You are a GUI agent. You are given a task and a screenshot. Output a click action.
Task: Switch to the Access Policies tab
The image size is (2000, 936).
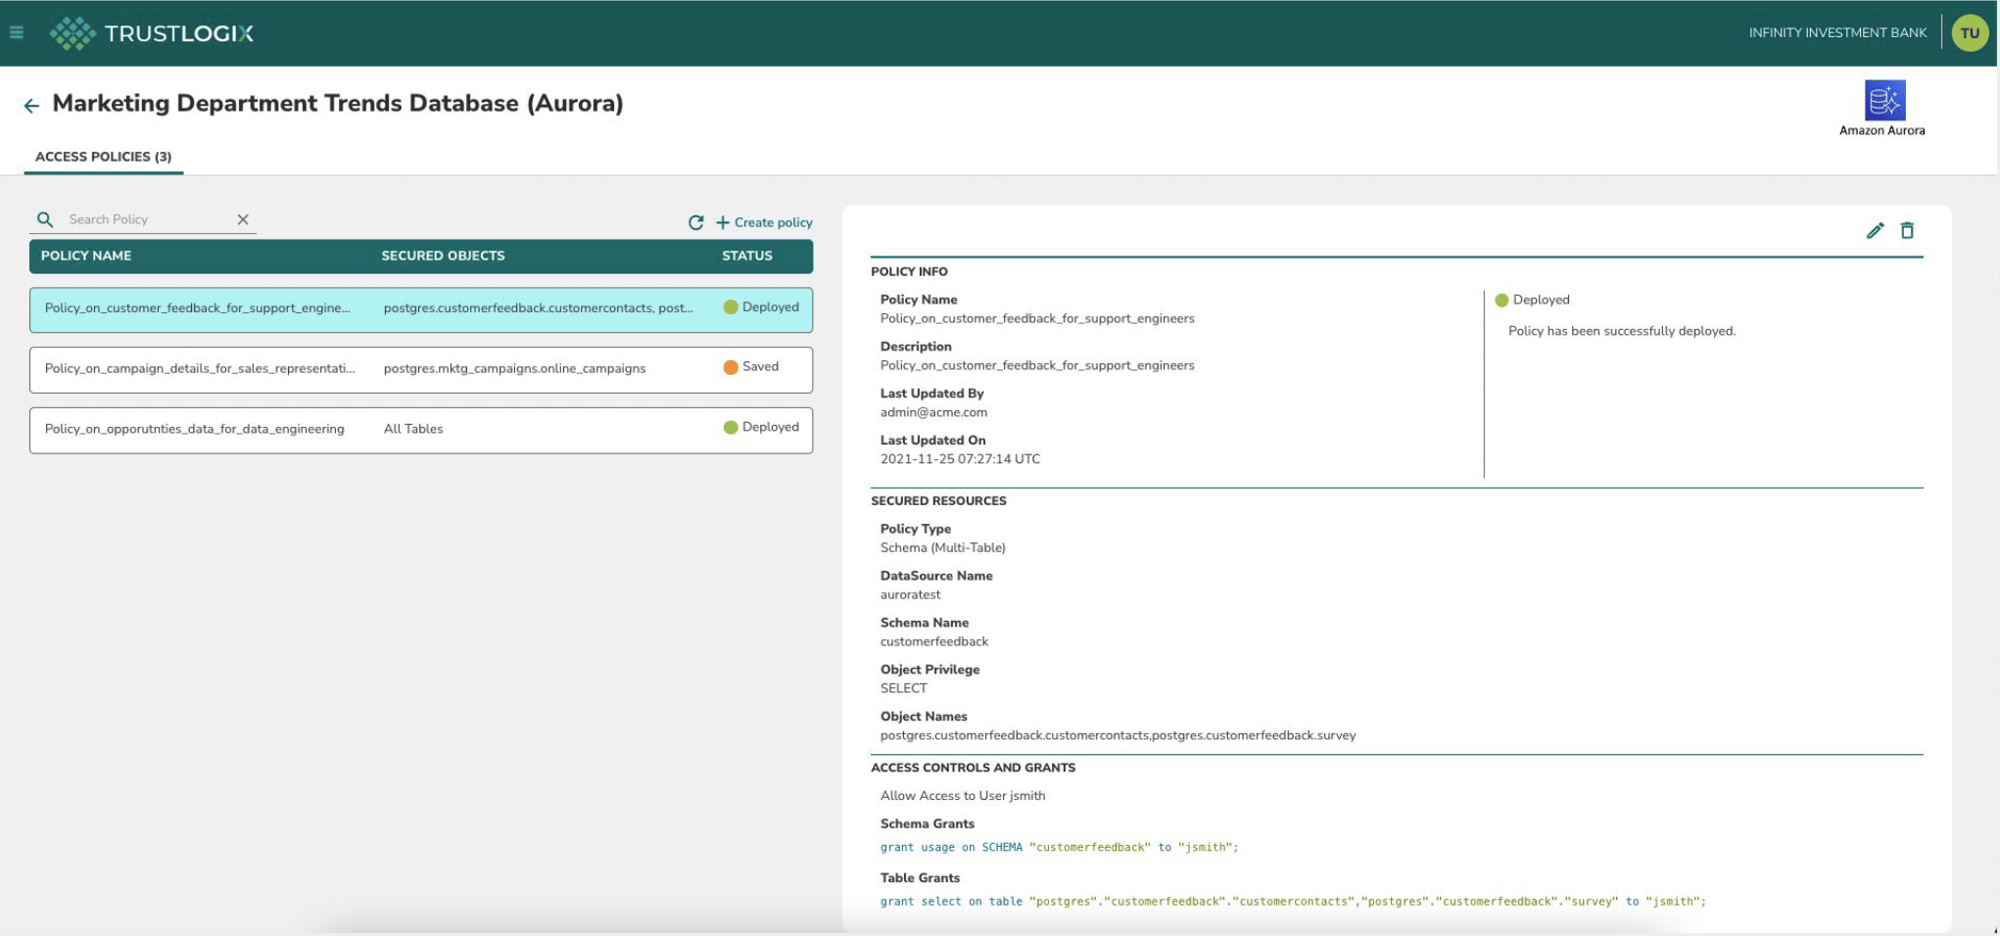tap(103, 156)
